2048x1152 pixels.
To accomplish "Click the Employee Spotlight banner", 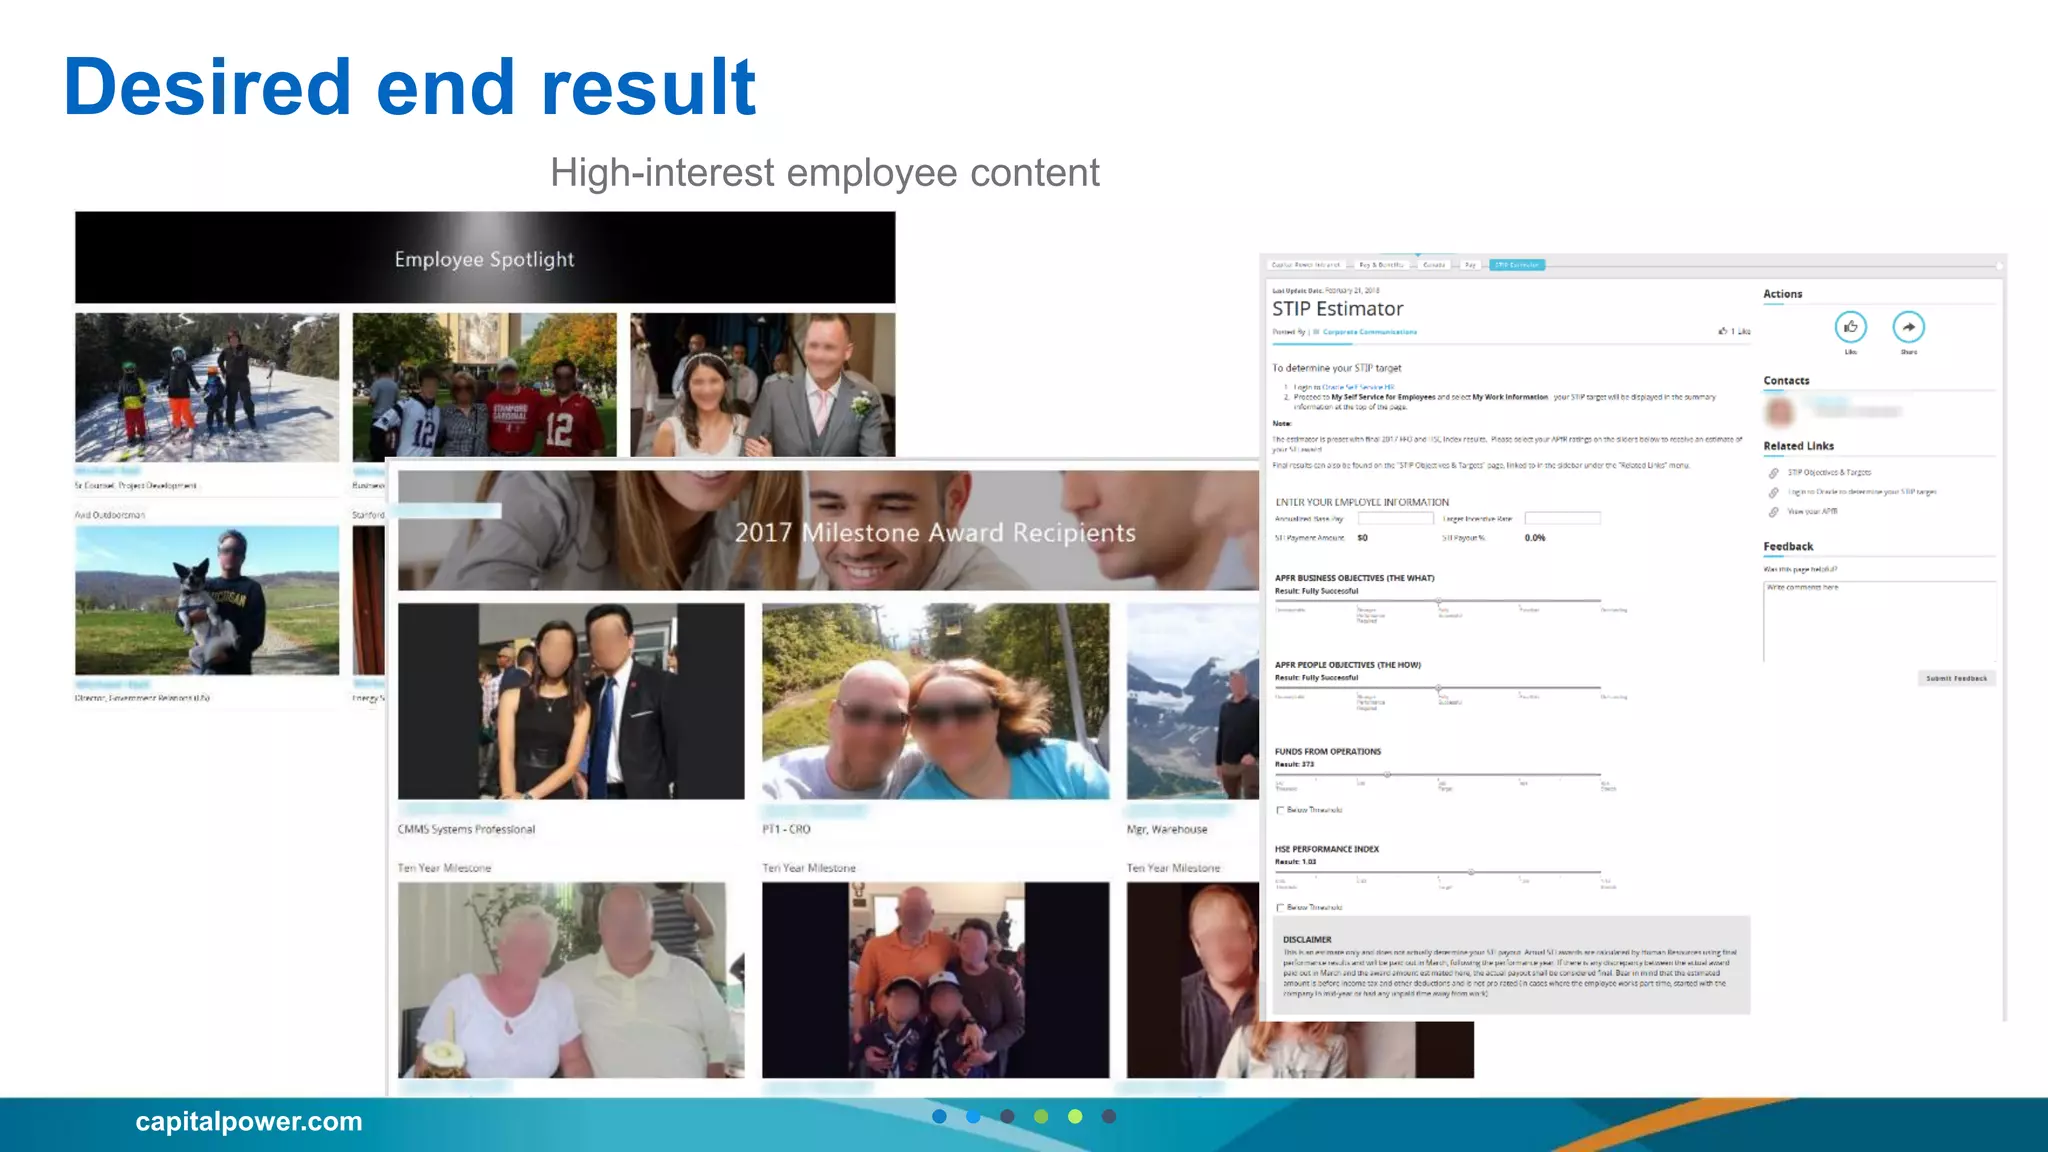I will (x=485, y=257).
